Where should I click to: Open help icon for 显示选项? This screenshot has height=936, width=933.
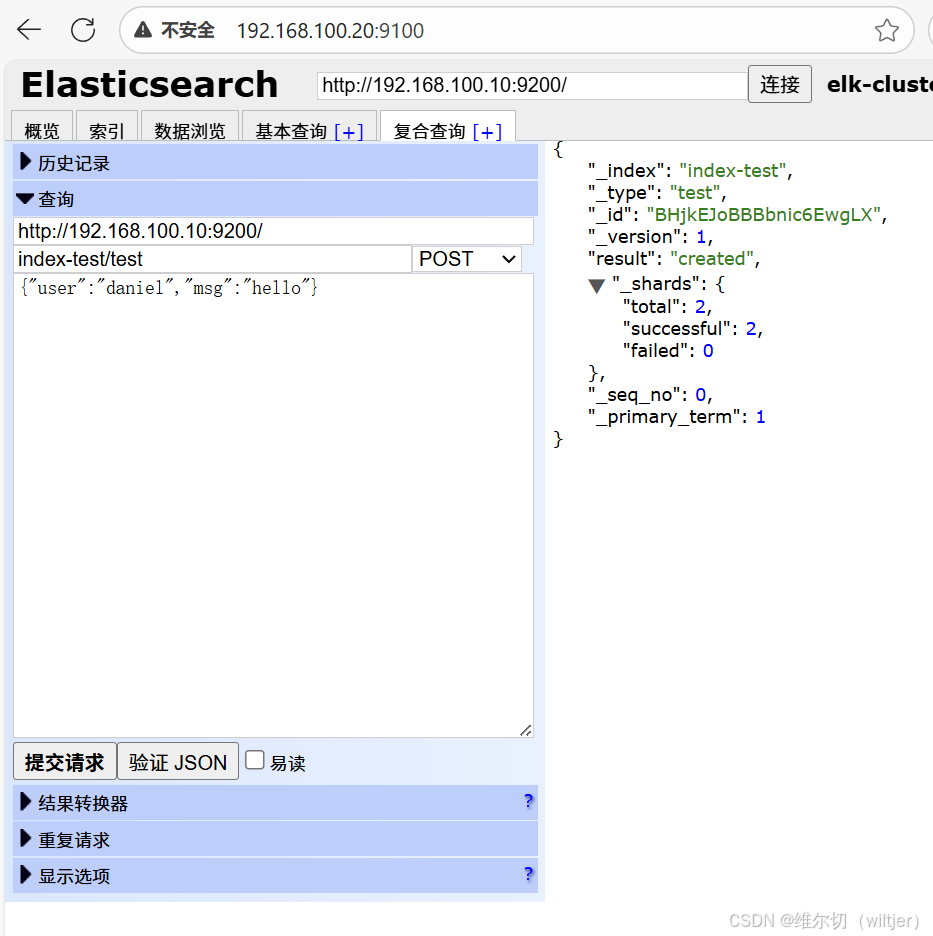(528, 874)
